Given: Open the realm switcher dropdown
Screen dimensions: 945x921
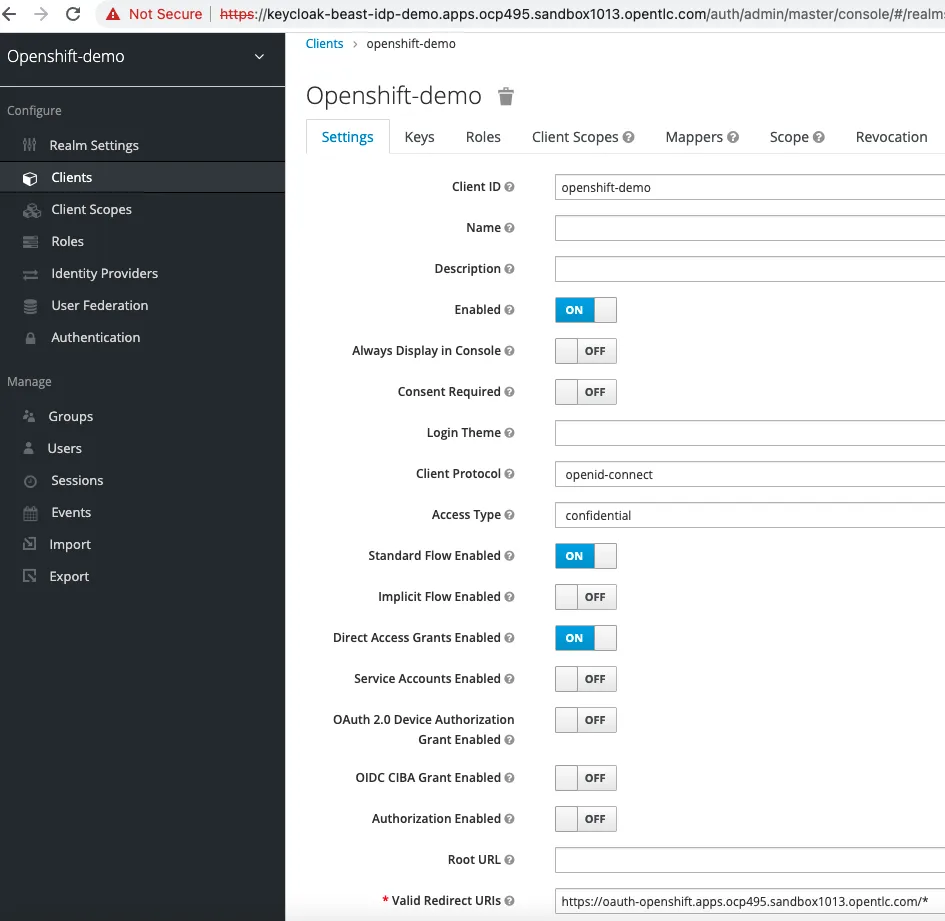Looking at the screenshot, I should pyautogui.click(x=258, y=58).
